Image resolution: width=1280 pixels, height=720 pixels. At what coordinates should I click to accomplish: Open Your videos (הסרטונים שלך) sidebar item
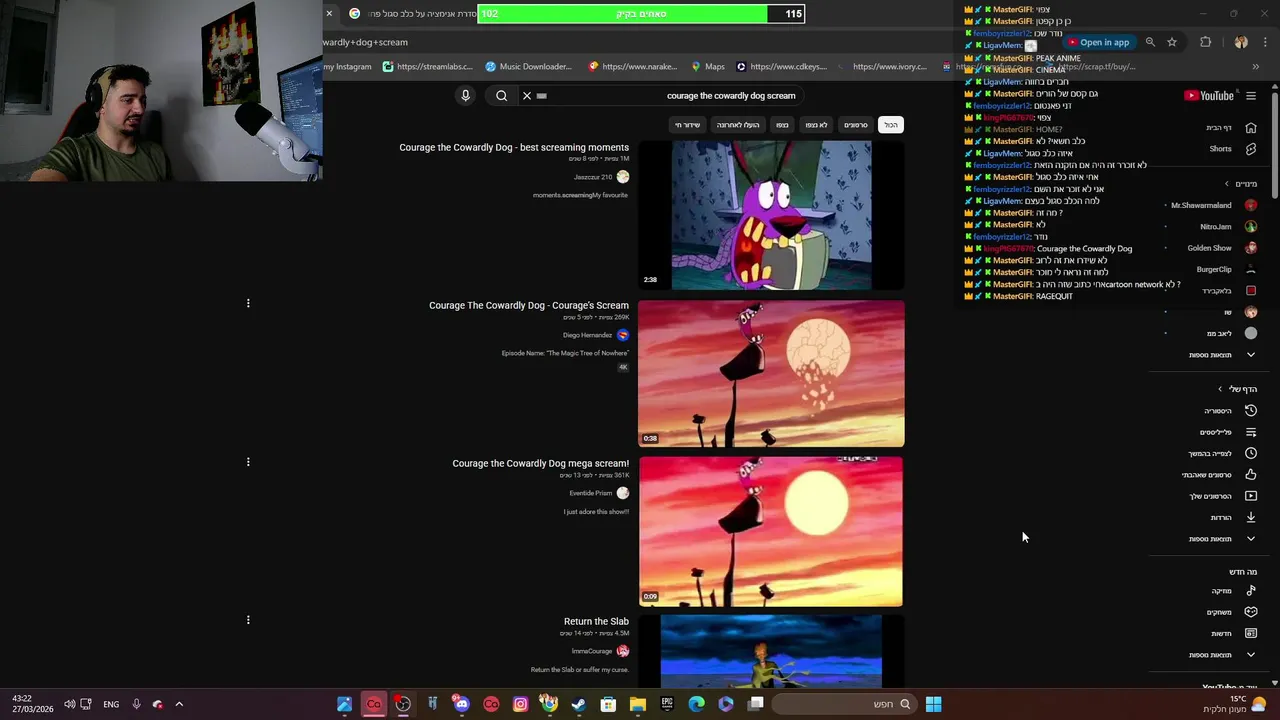(1222, 496)
